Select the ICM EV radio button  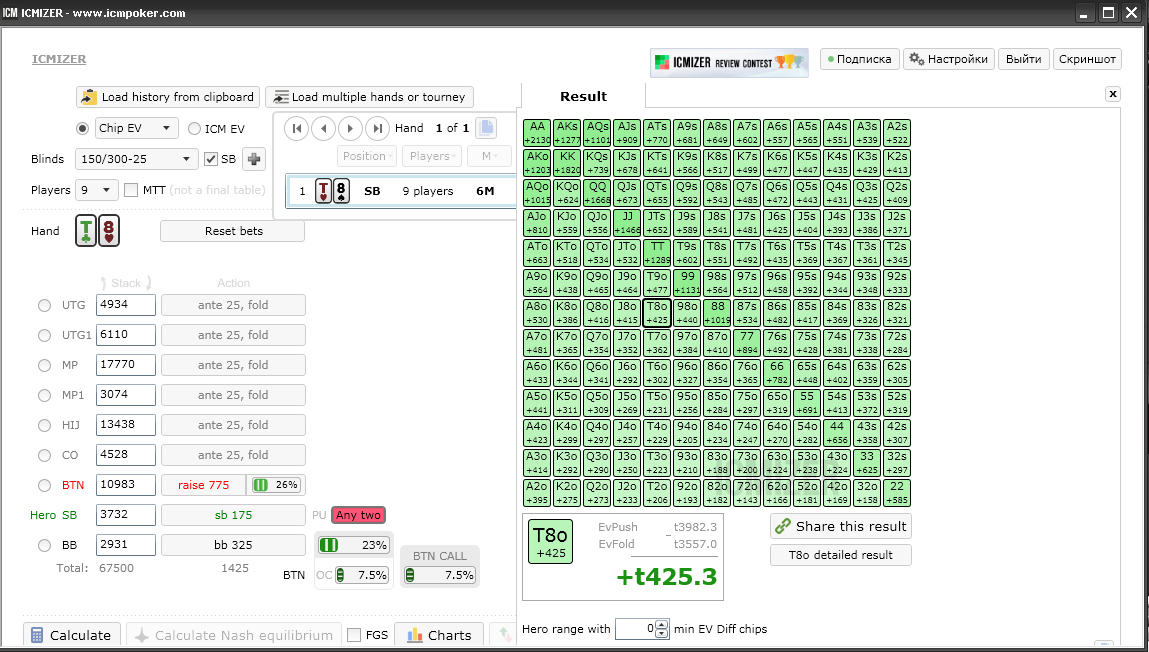194,129
